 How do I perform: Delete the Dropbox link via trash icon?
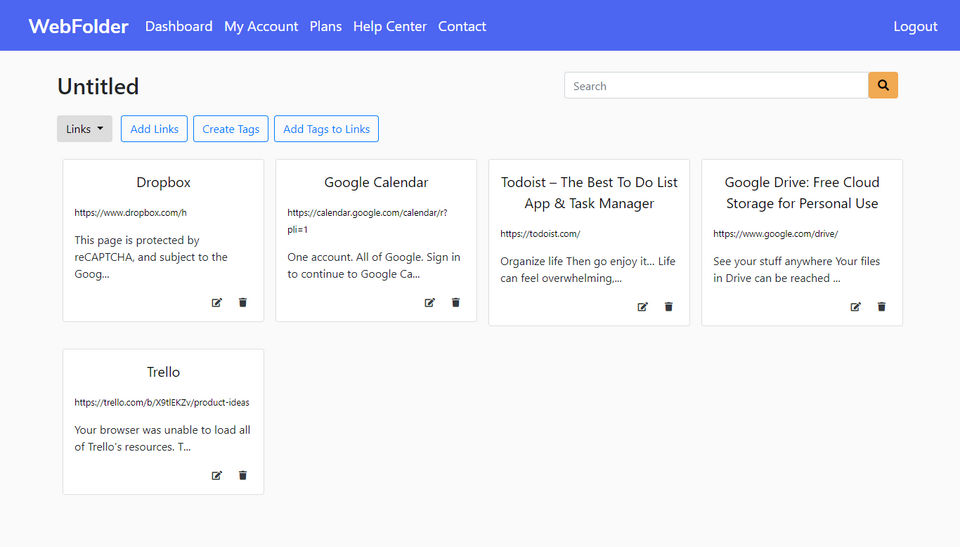coord(243,303)
